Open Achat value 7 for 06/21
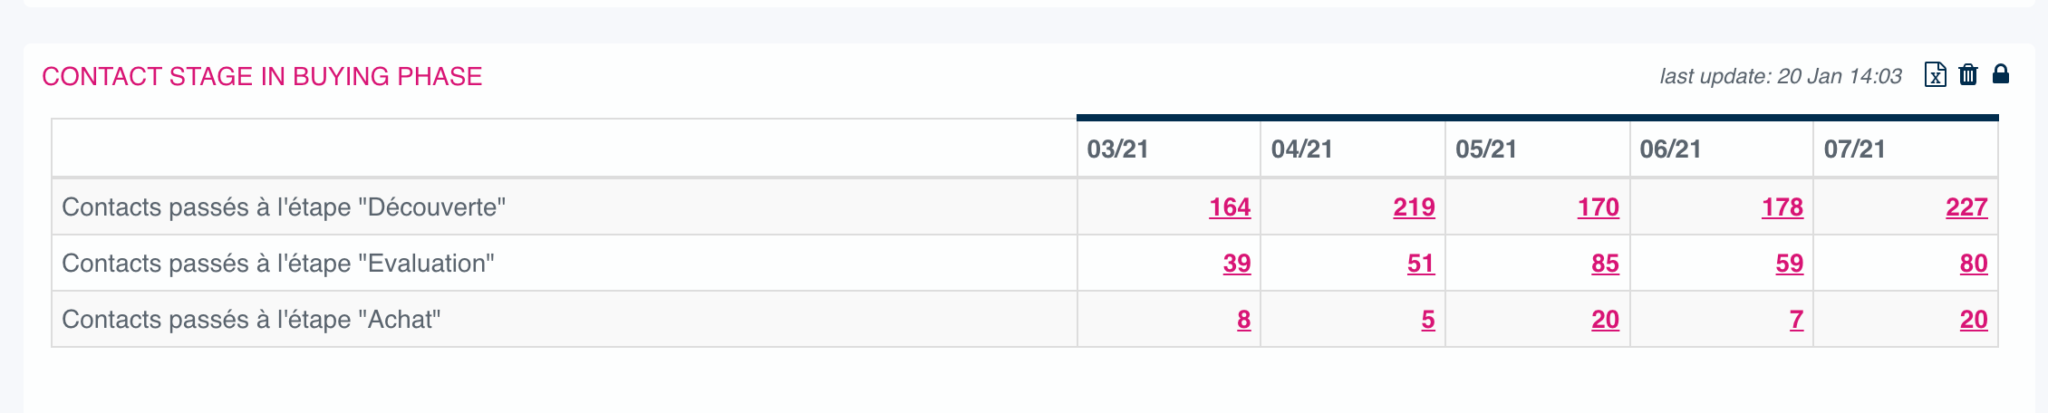 click(x=1796, y=319)
